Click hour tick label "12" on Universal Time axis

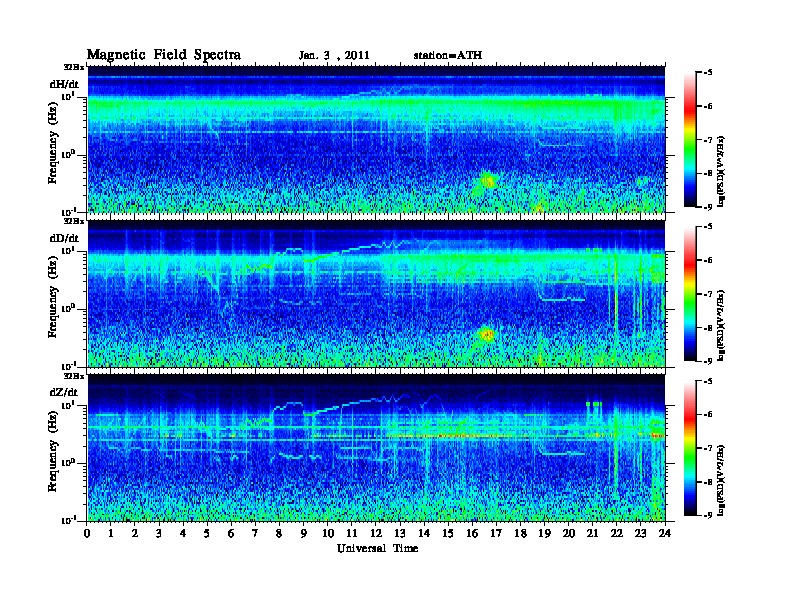point(376,533)
